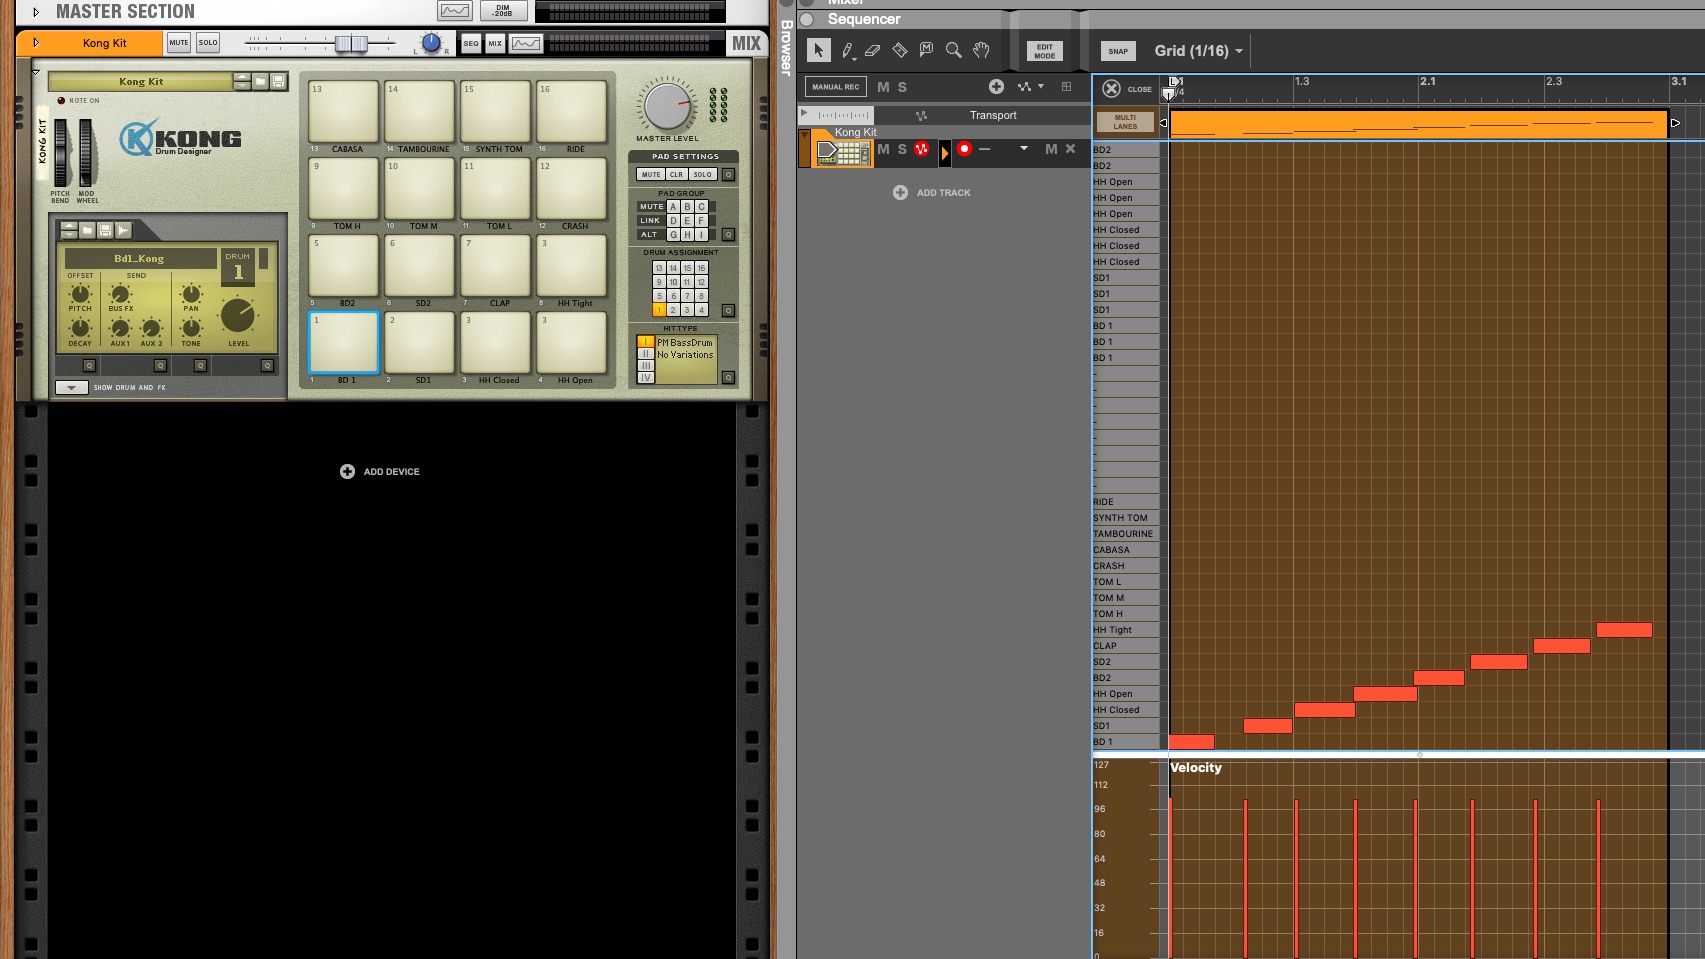Image resolution: width=1705 pixels, height=959 pixels.
Task: Click the ADD DEVICE button
Action: point(380,471)
